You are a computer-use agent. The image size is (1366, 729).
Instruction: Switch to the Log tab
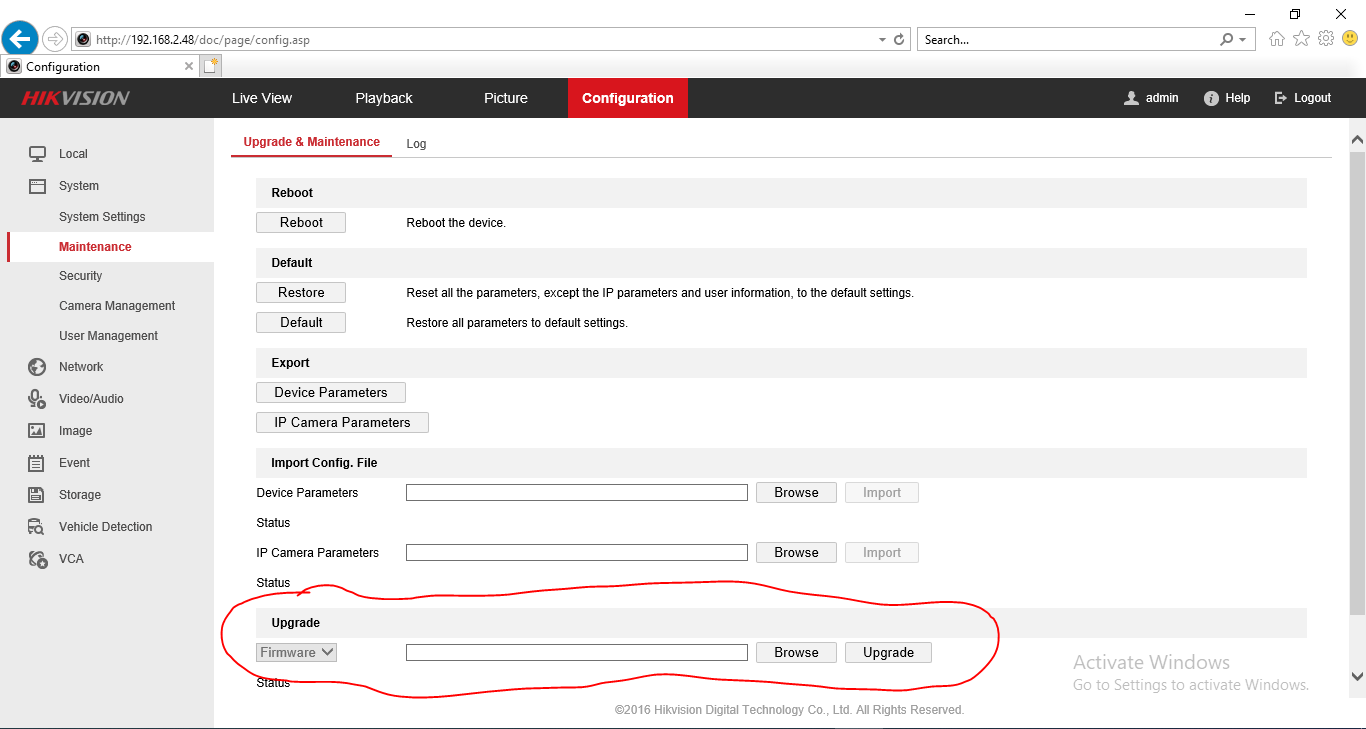point(416,144)
